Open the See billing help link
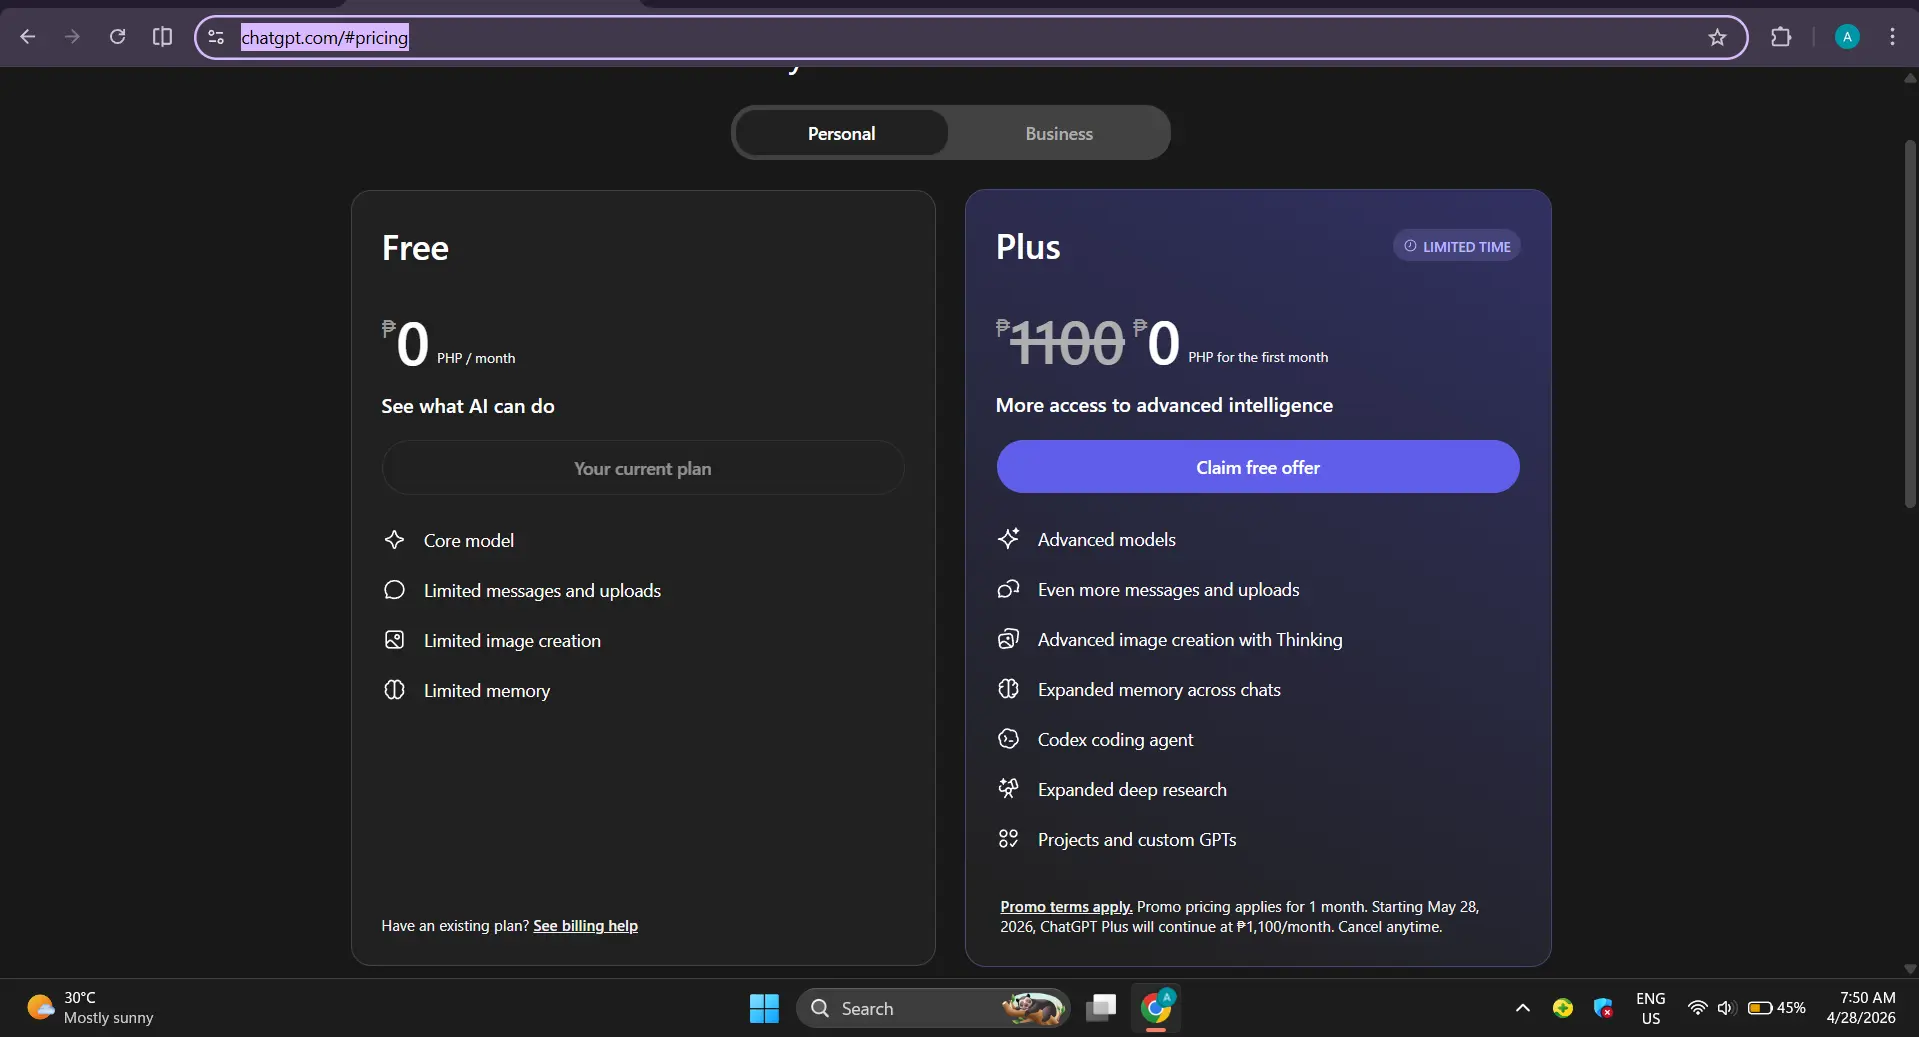 click(585, 926)
